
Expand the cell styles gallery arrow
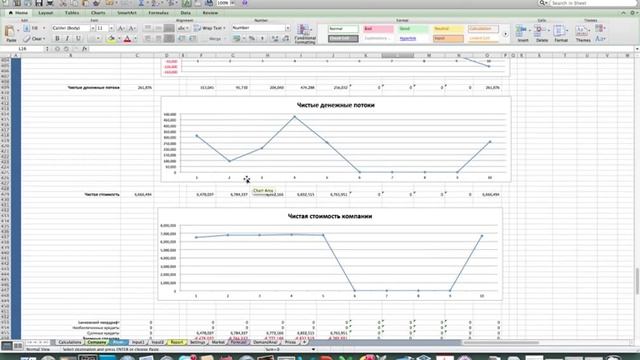[x=506, y=34]
